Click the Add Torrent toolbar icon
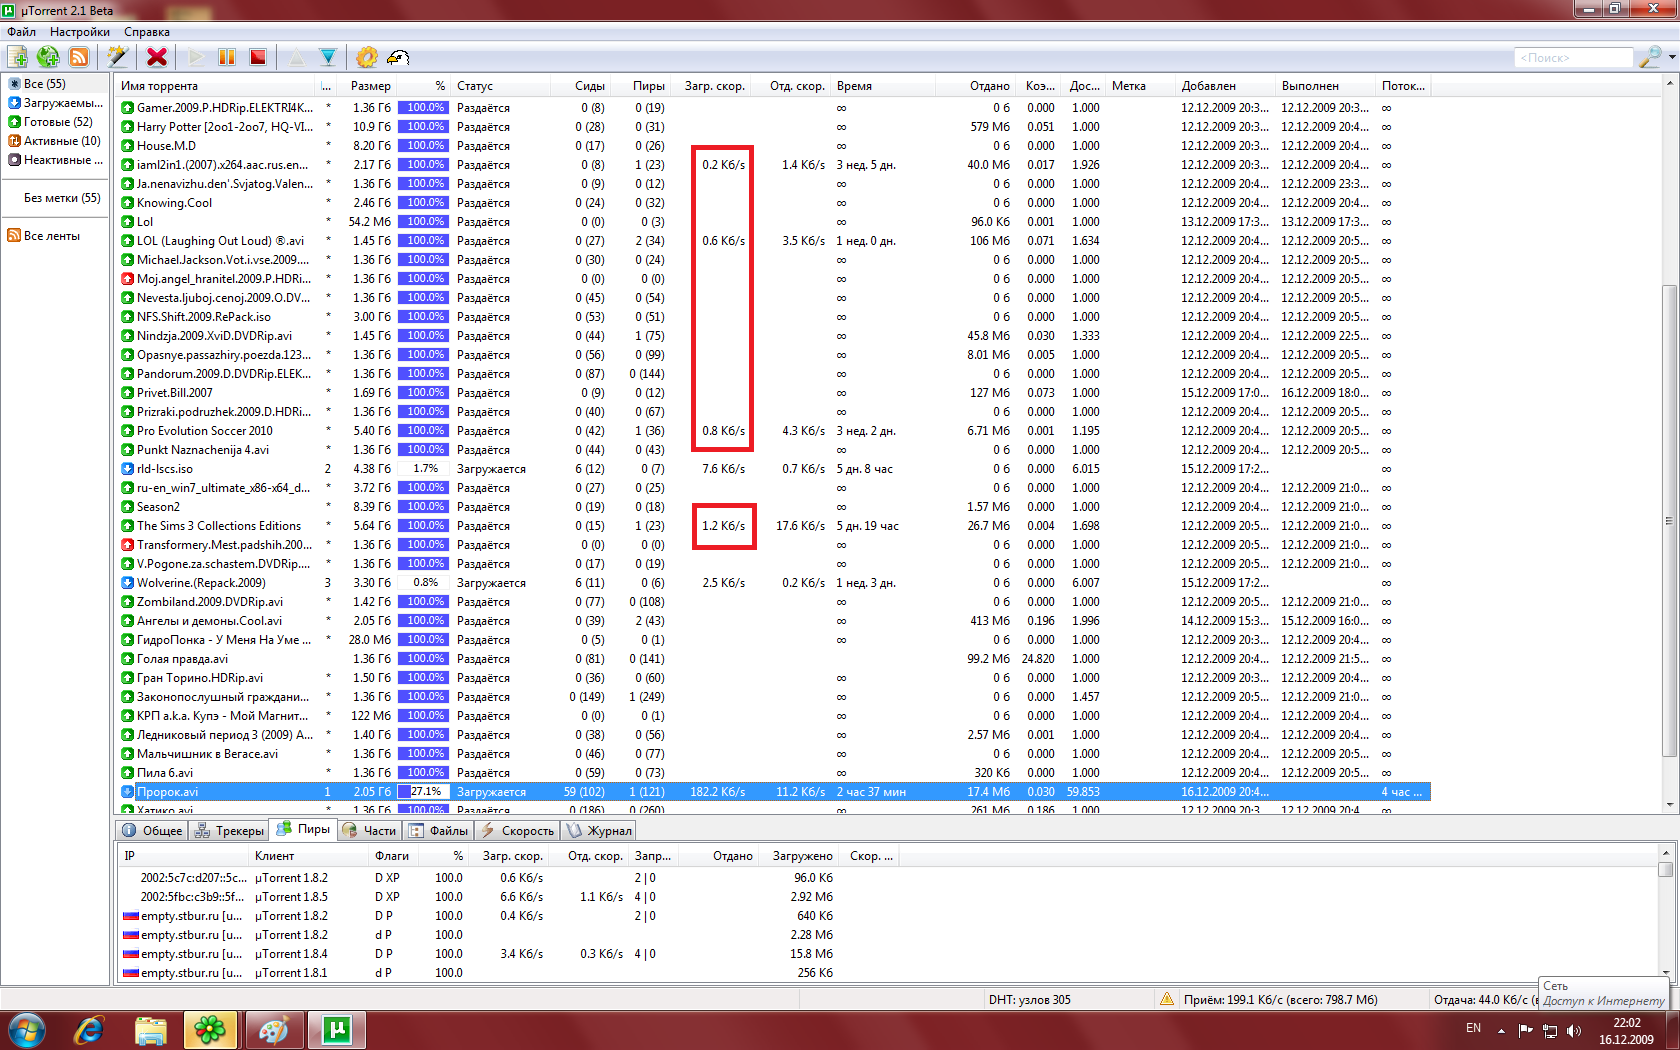The height and width of the screenshot is (1050, 1680). [x=18, y=57]
